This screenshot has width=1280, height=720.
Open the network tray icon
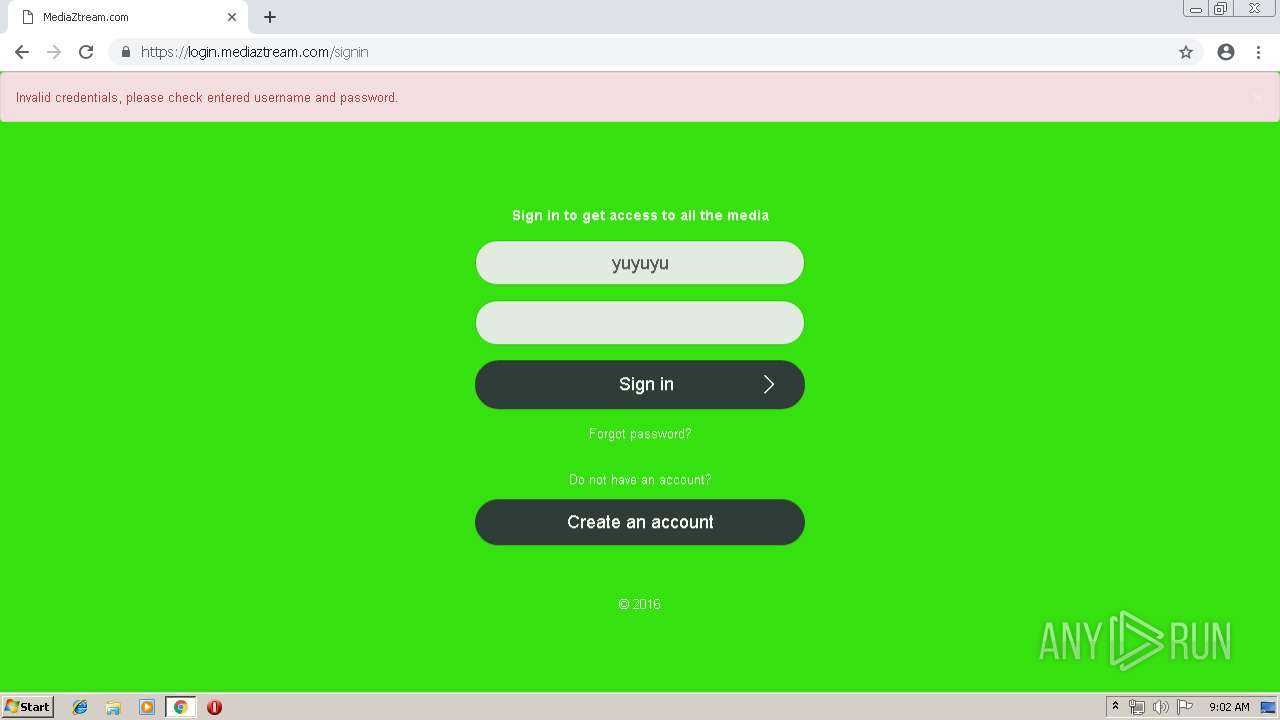(x=1136, y=707)
